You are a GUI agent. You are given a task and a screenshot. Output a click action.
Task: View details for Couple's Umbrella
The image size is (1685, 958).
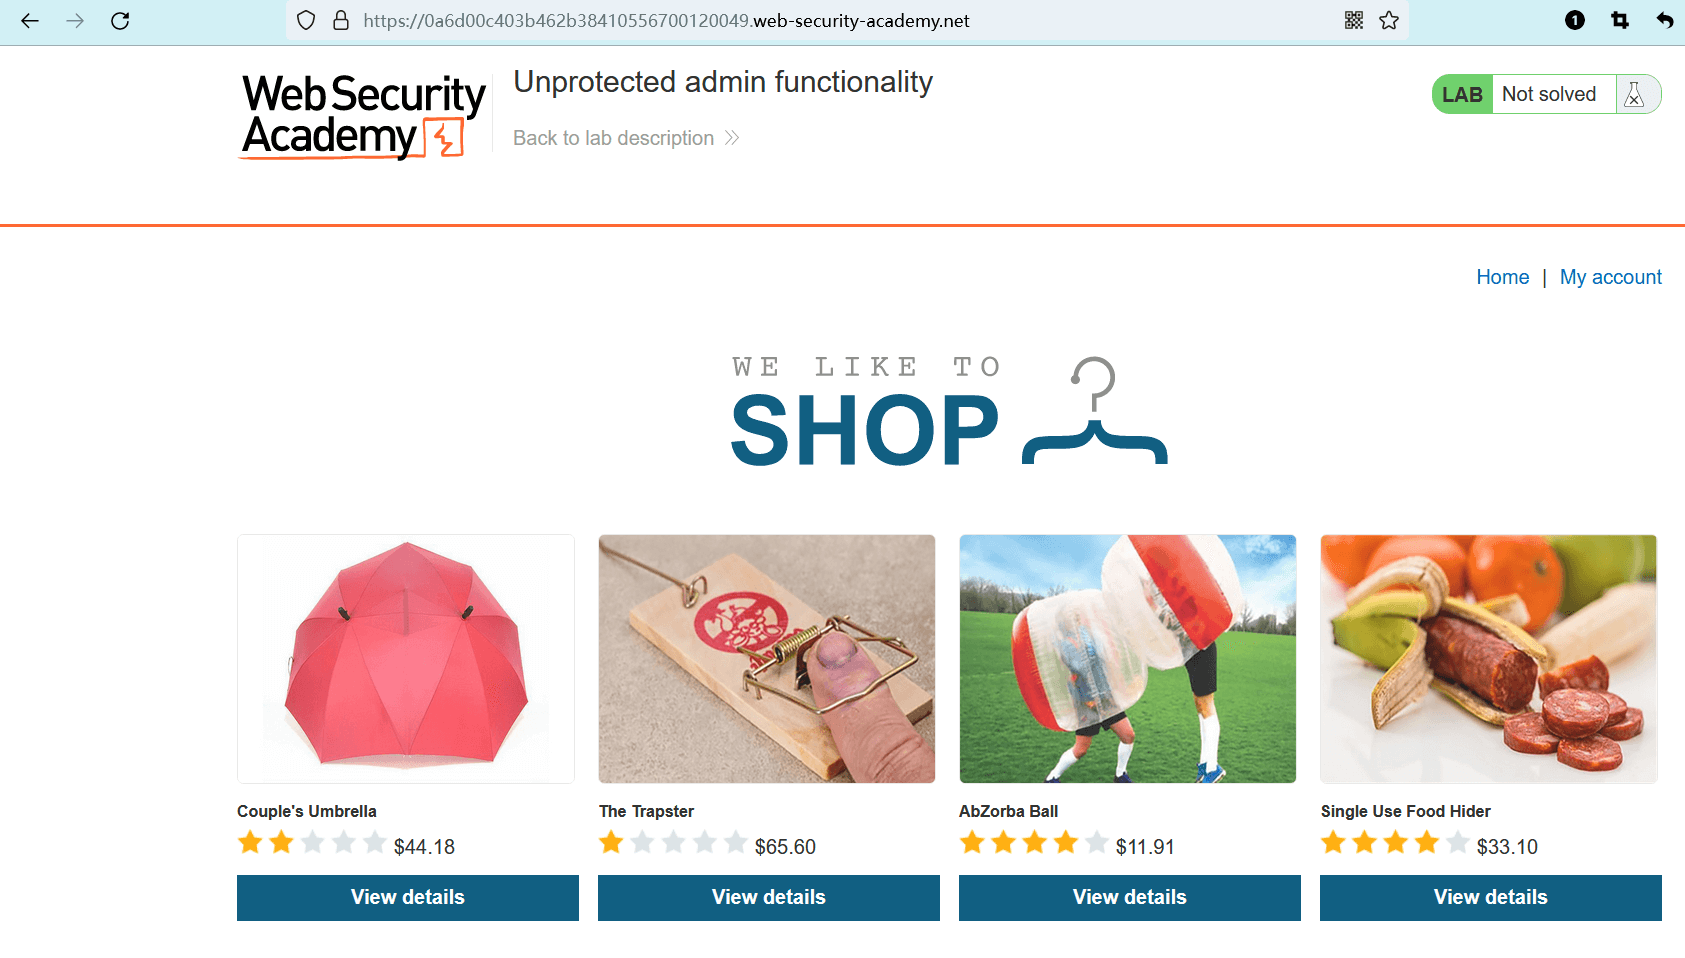(408, 897)
